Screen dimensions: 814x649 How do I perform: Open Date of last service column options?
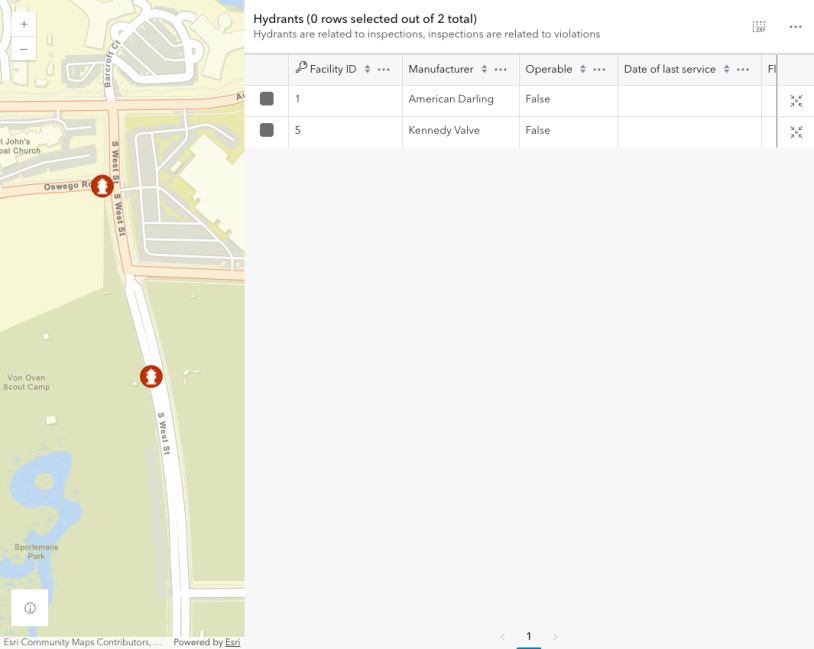[743, 69]
